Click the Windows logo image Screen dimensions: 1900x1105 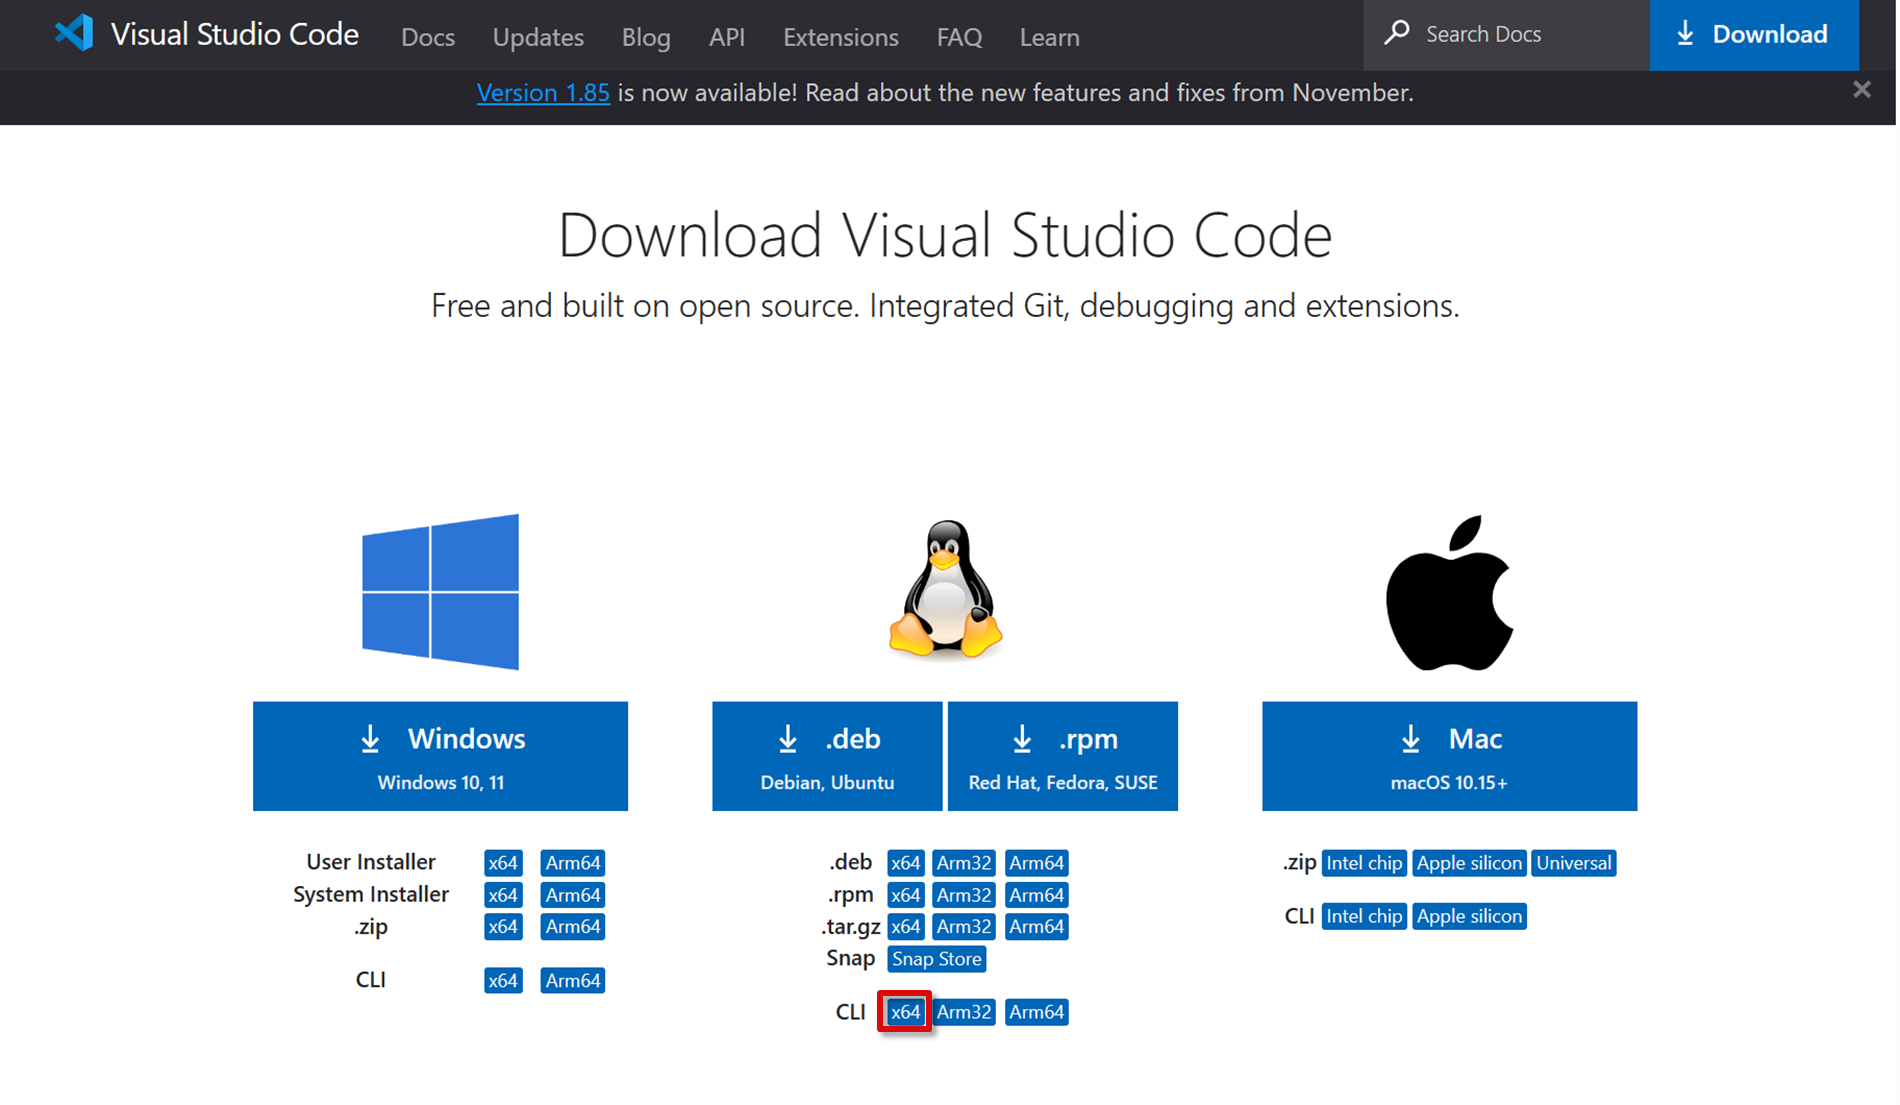point(440,592)
